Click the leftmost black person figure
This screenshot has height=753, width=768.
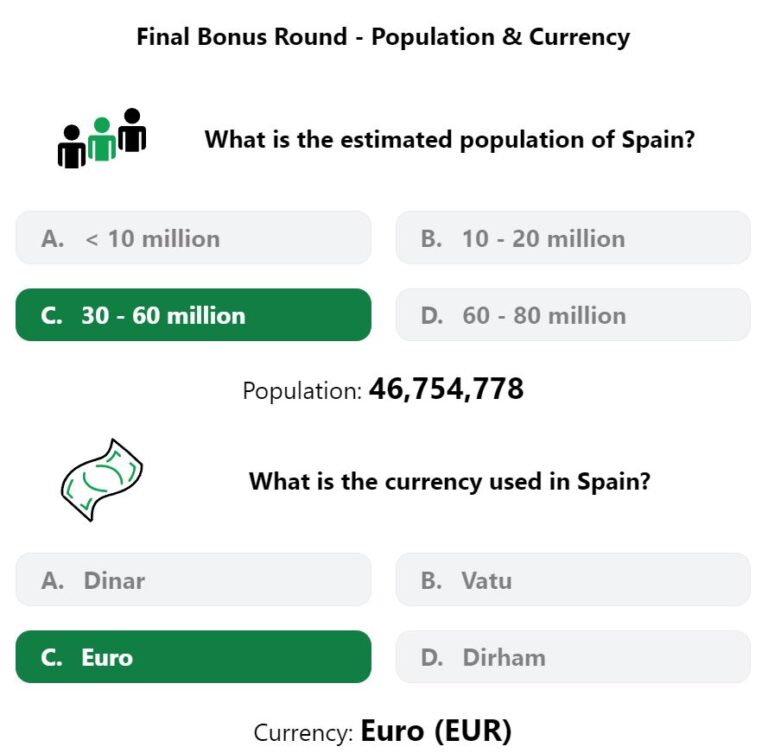pos(72,146)
